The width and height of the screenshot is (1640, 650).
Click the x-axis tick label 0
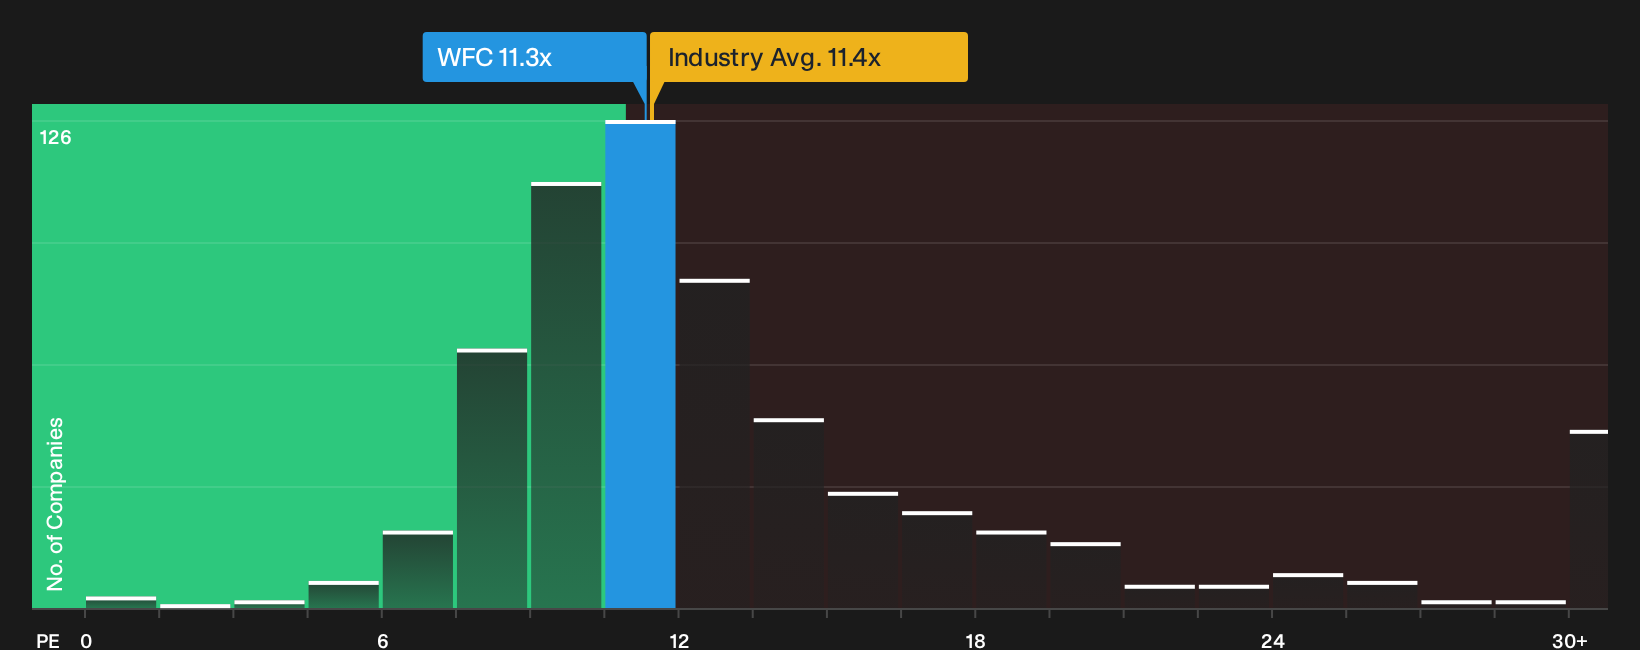tap(86, 640)
